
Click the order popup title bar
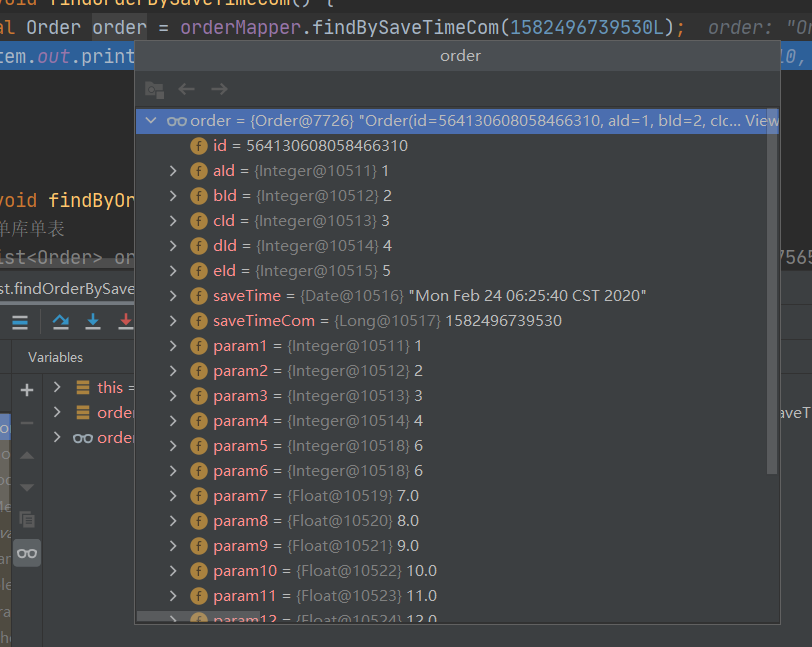[458, 56]
